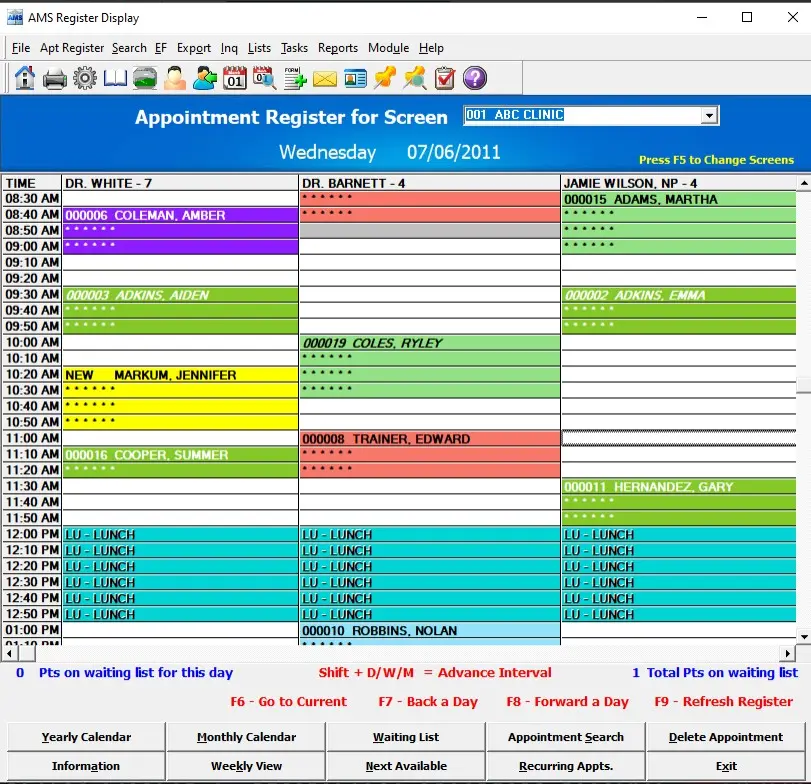Select the Settings gear icon
The width and height of the screenshot is (811, 784).
pyautogui.click(x=85, y=78)
